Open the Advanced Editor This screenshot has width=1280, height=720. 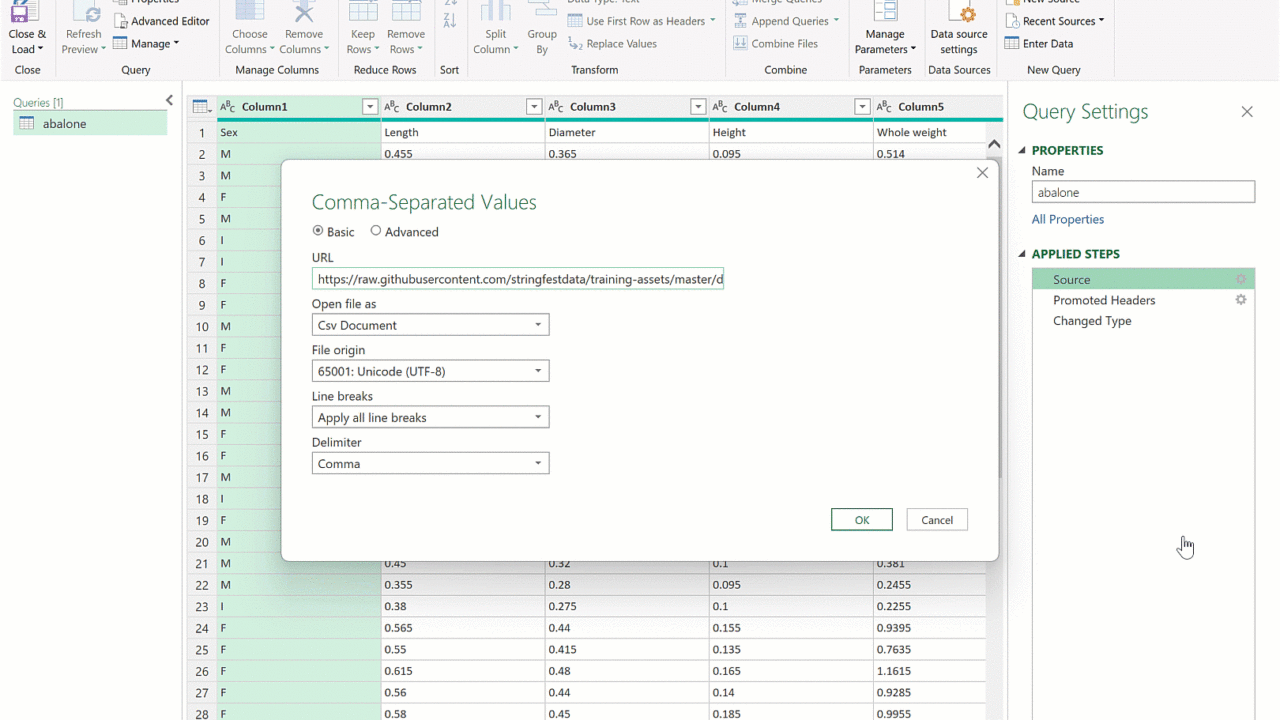click(x=161, y=21)
